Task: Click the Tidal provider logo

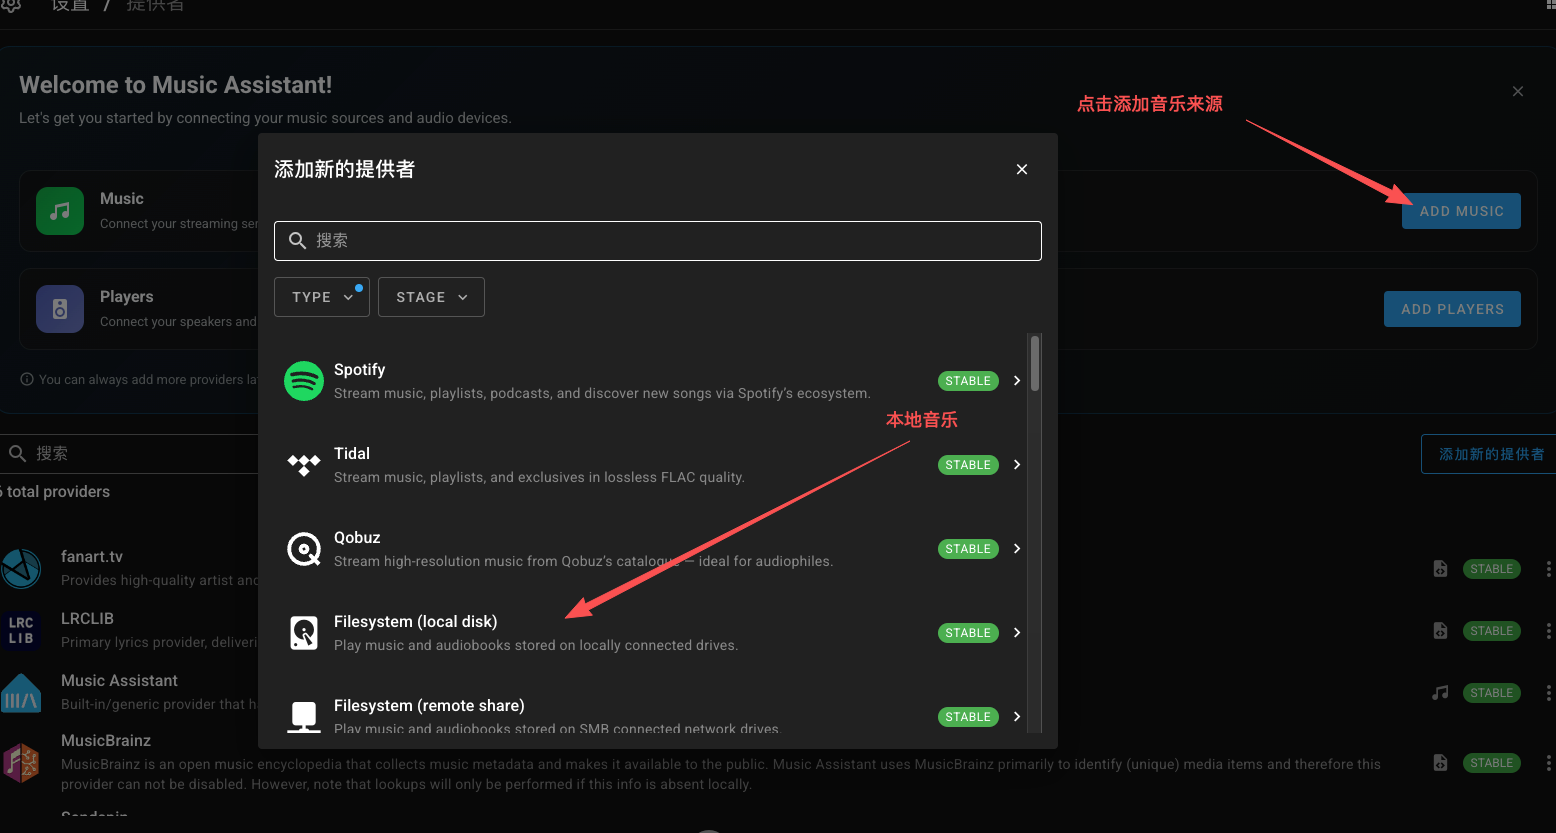Action: [303, 464]
